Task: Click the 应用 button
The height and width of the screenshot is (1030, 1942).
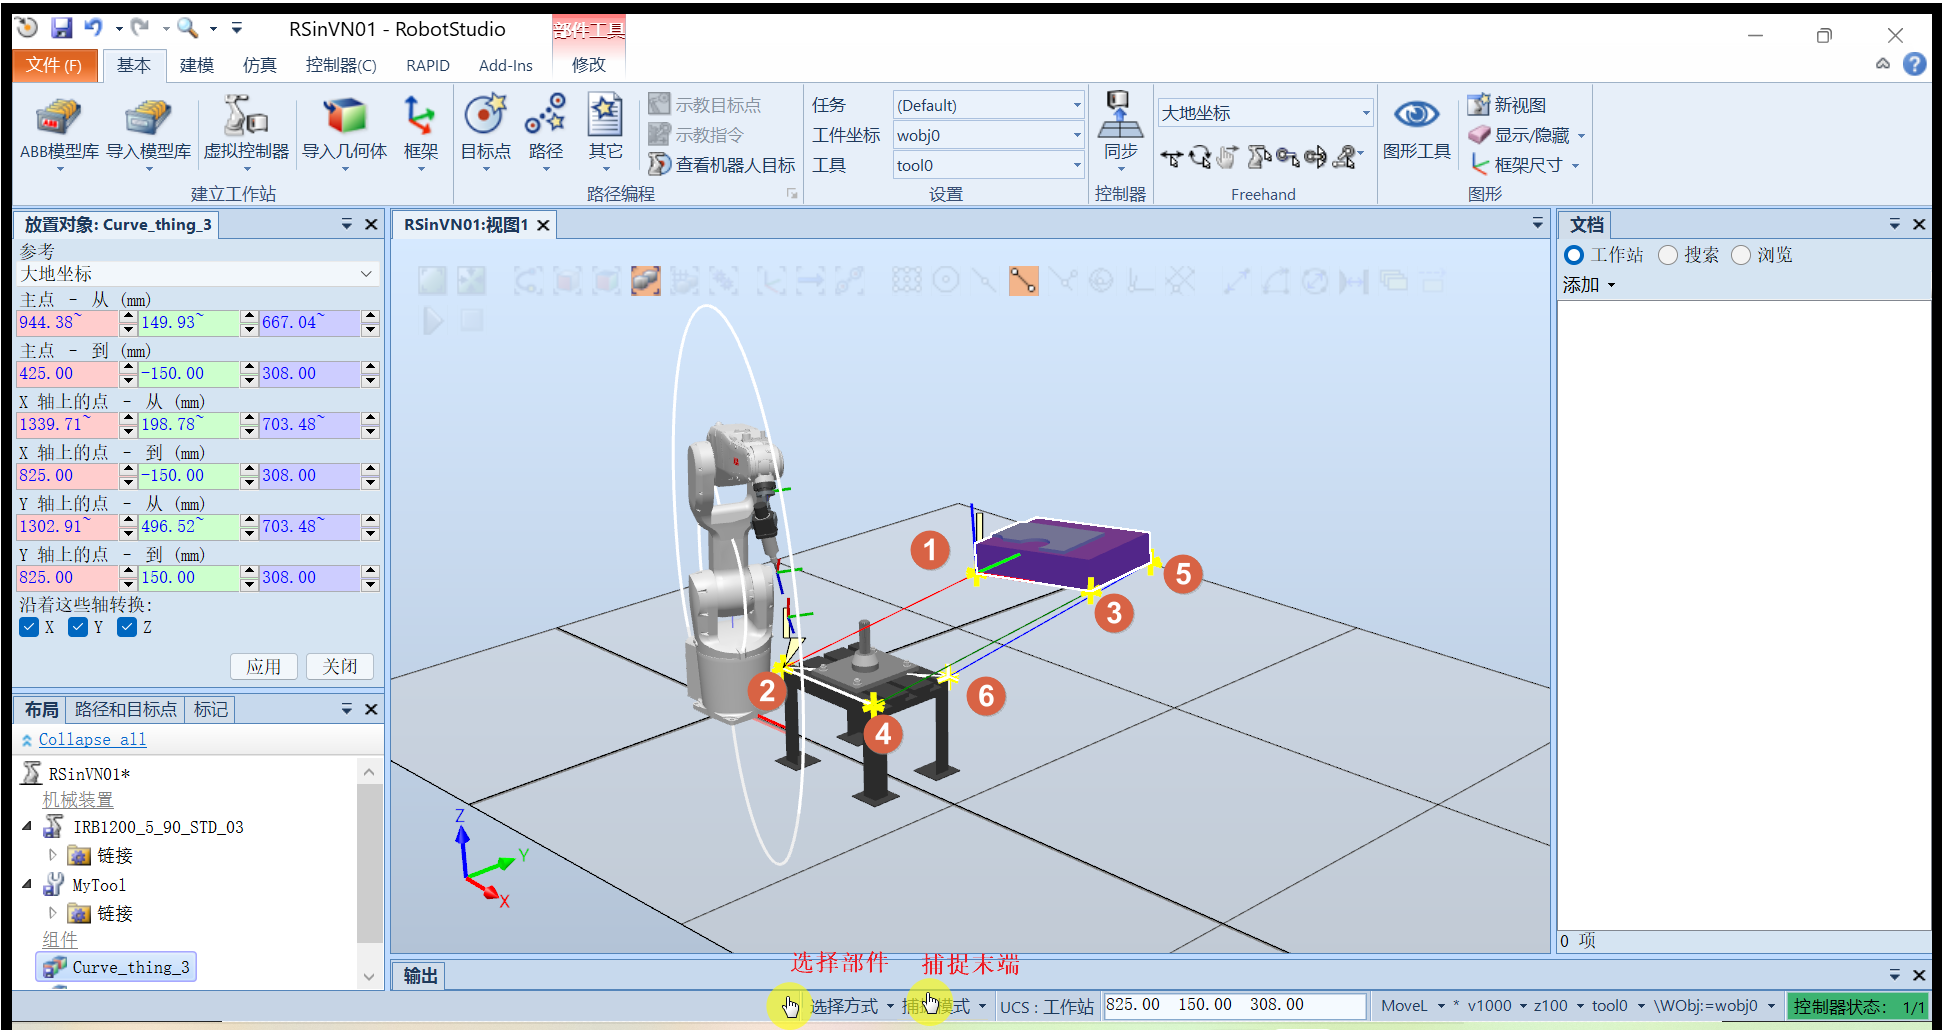Action: (264, 666)
